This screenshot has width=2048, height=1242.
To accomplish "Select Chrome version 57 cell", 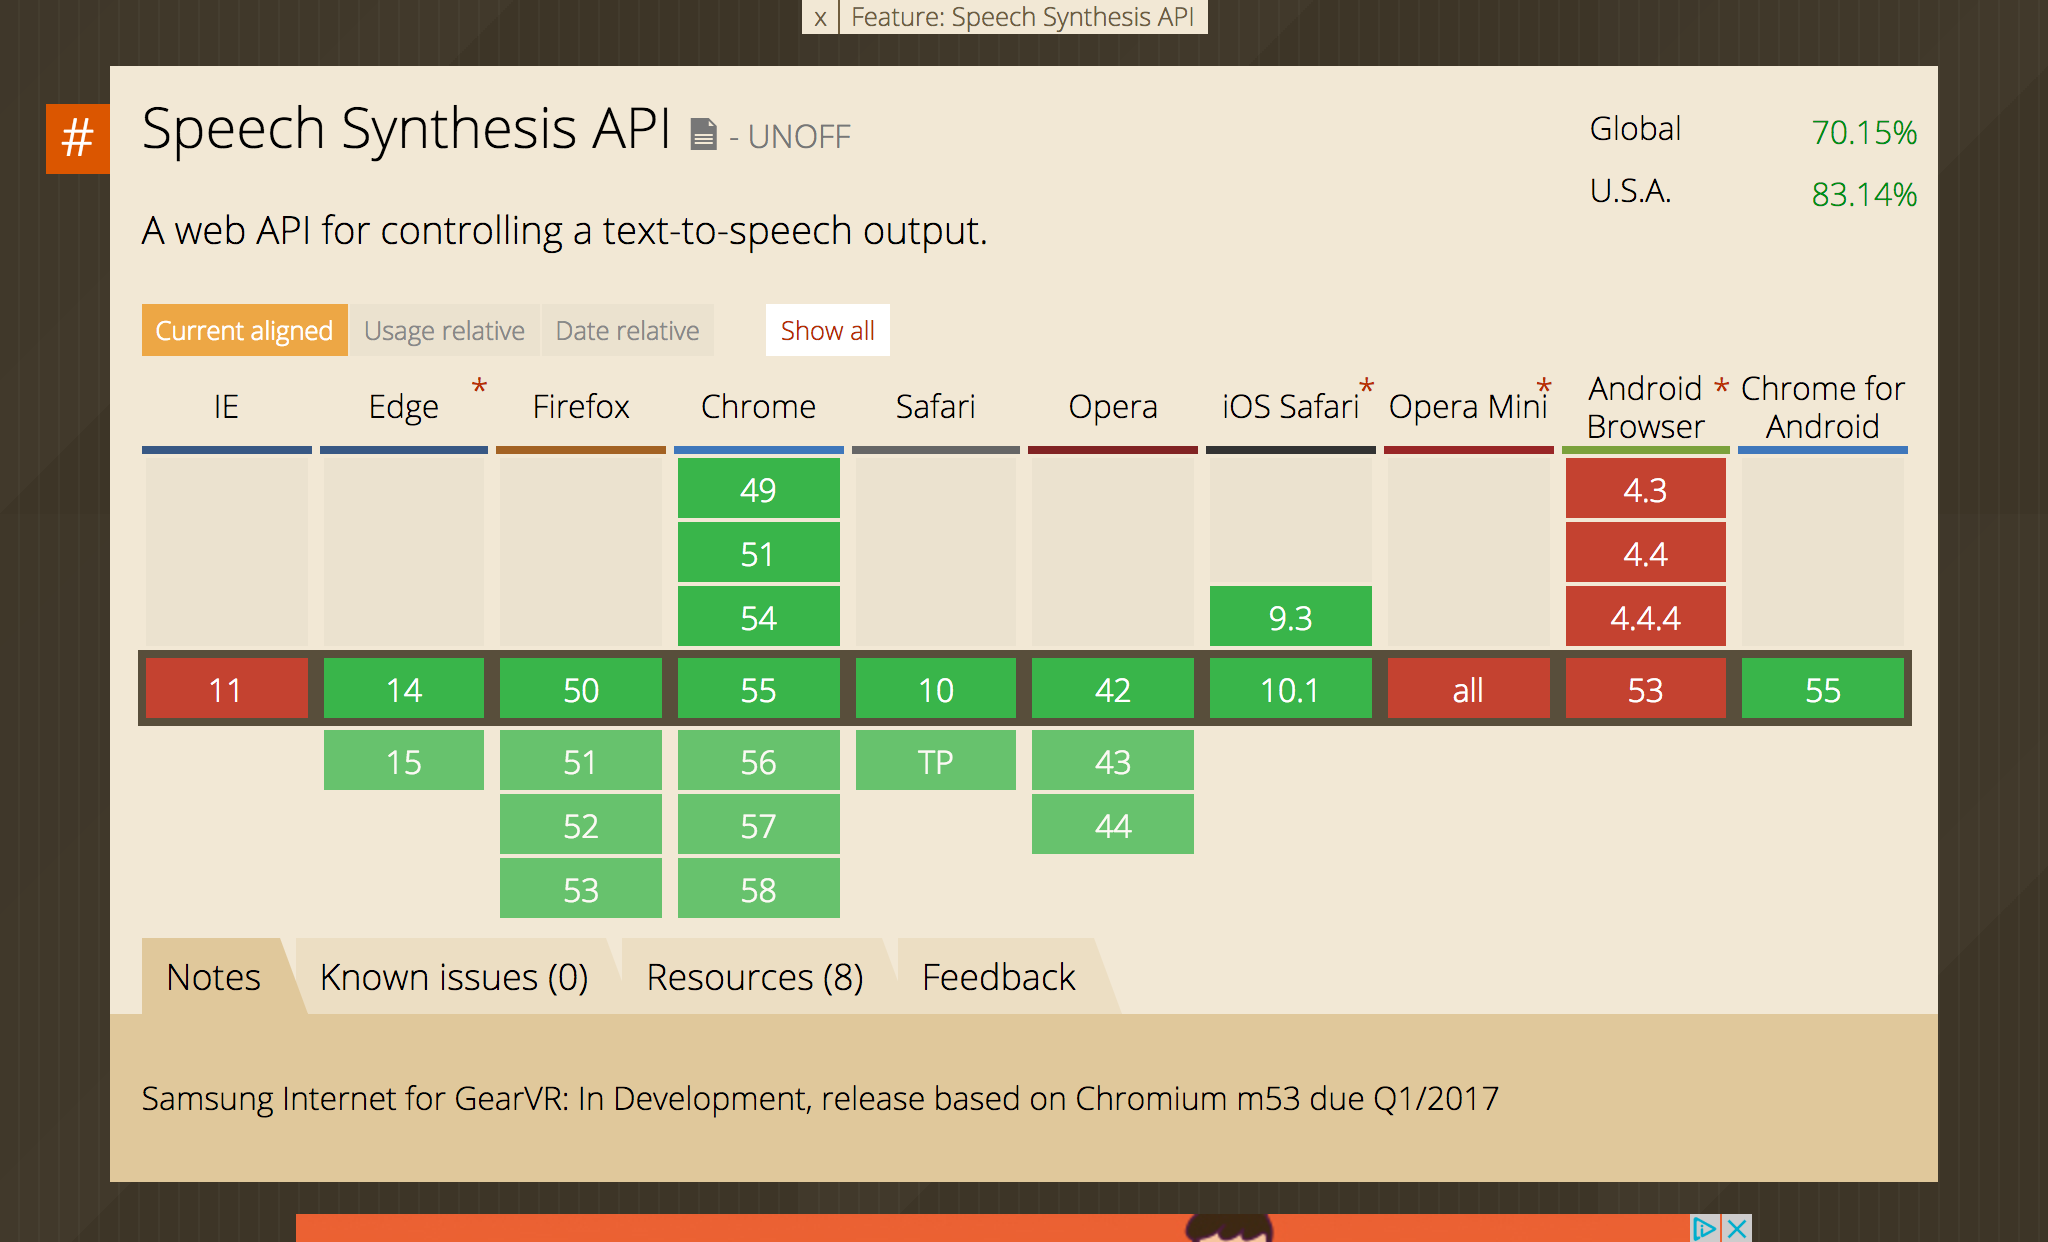I will coord(758,825).
